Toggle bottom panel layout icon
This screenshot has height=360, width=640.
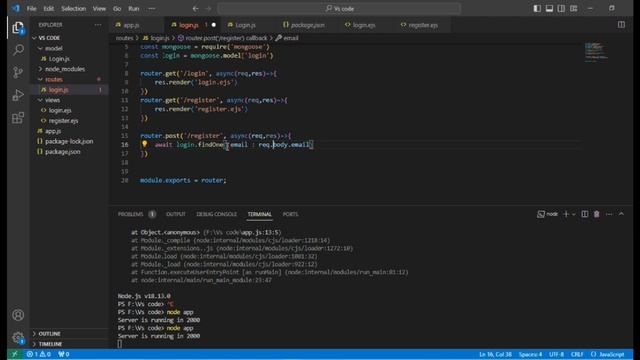(549, 9)
